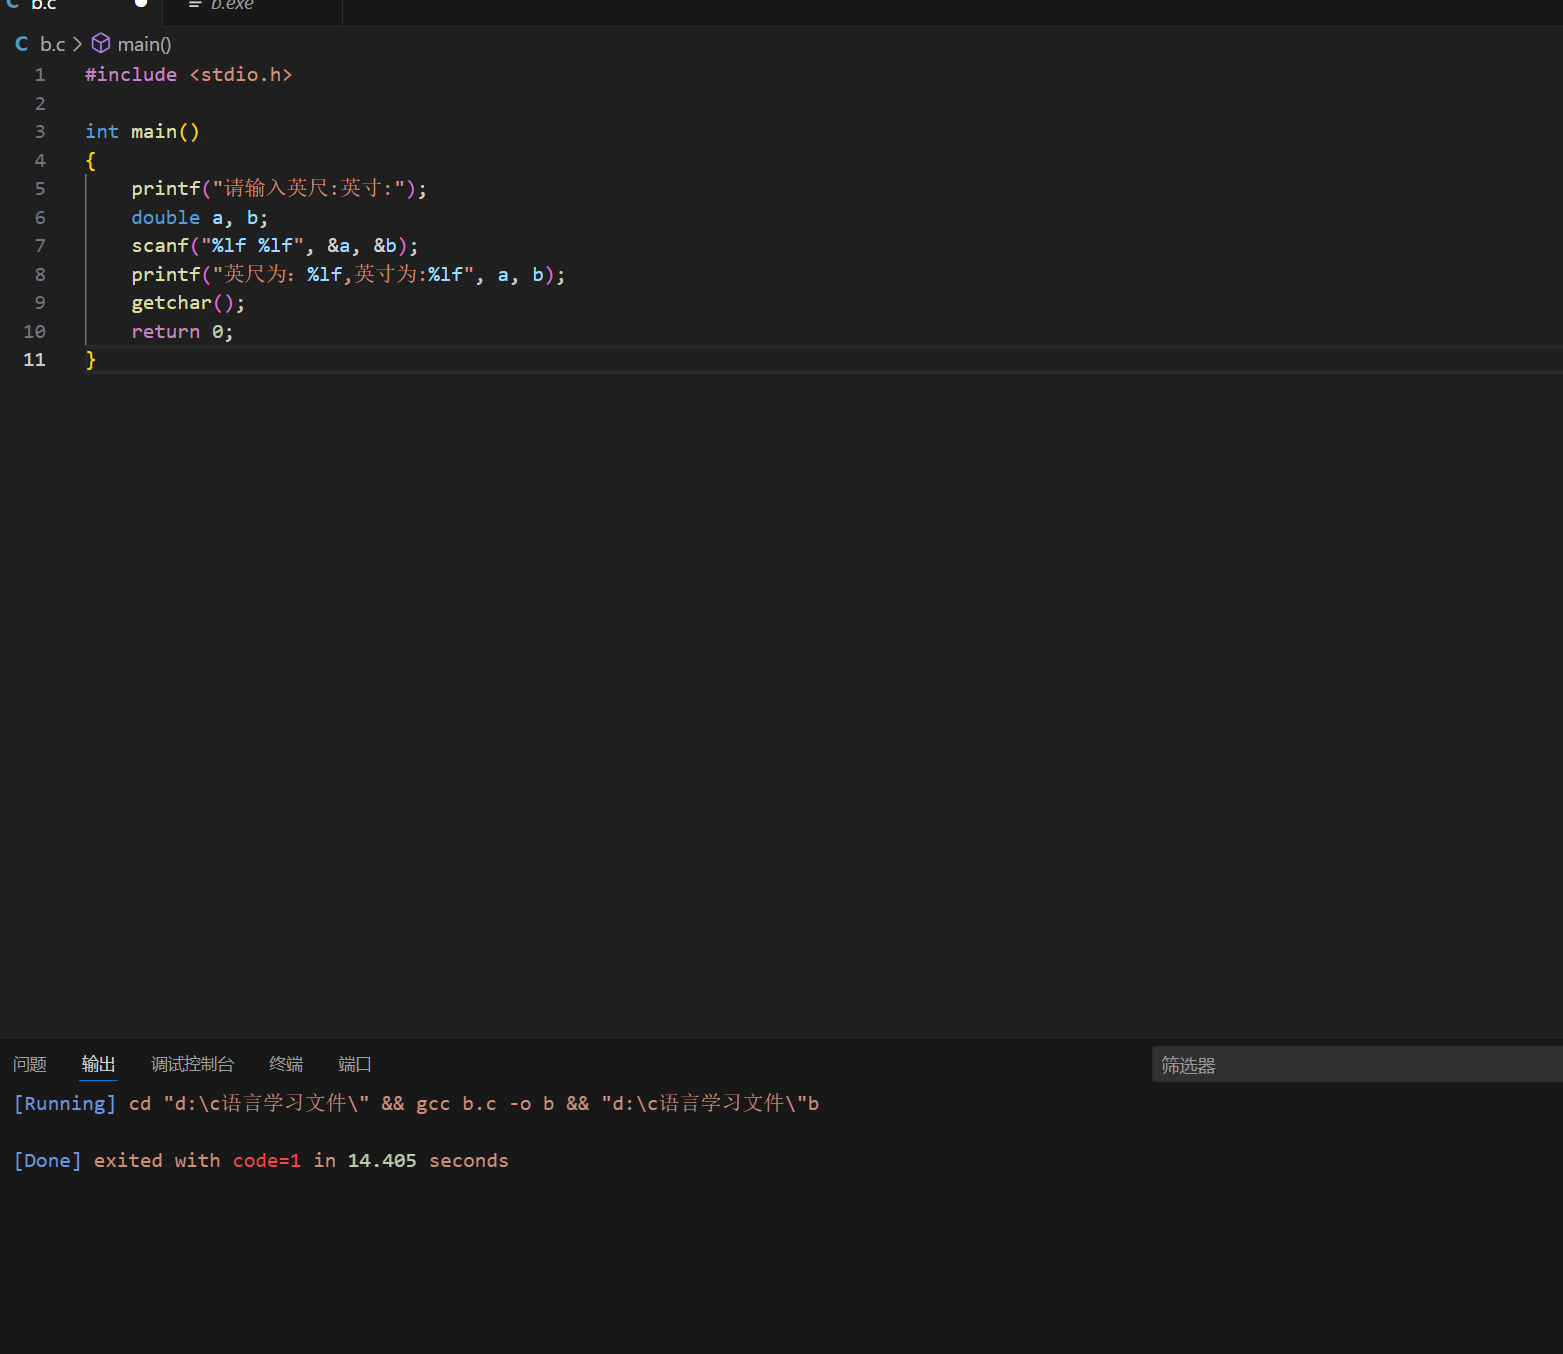Click line number 11 in the gutter
This screenshot has width=1563, height=1354.
pyautogui.click(x=34, y=360)
